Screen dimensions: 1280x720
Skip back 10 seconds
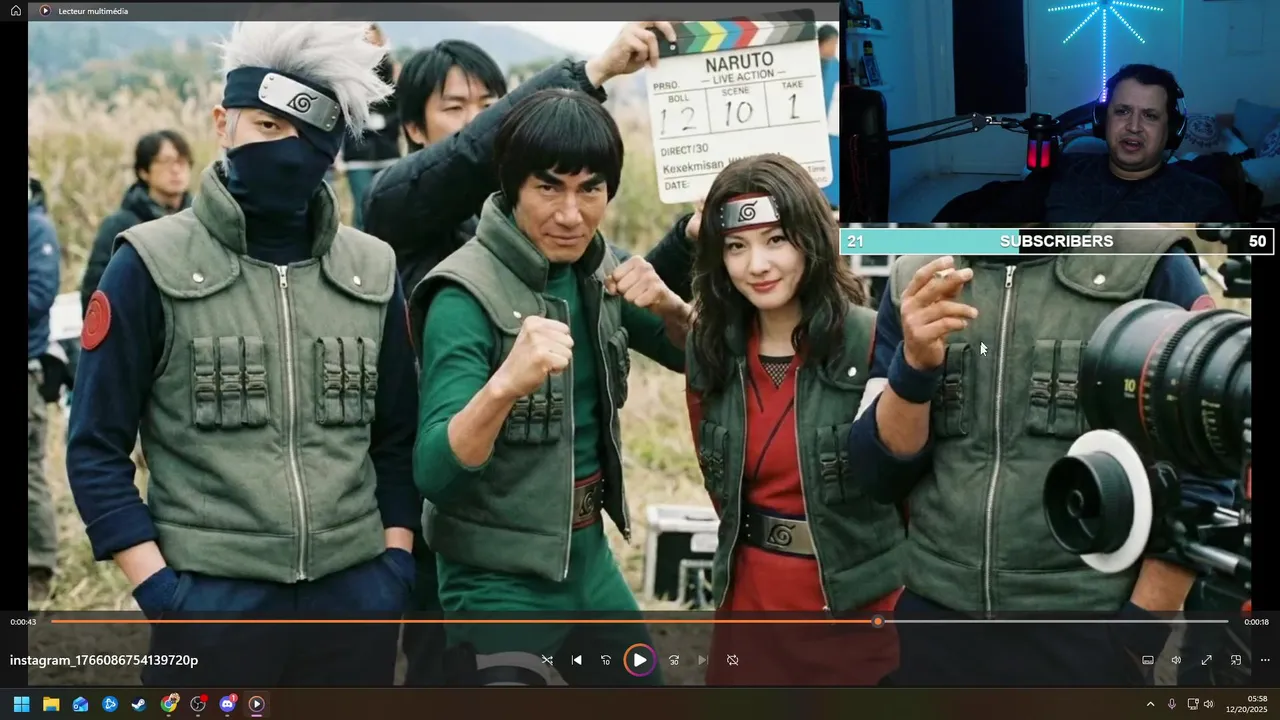point(606,660)
